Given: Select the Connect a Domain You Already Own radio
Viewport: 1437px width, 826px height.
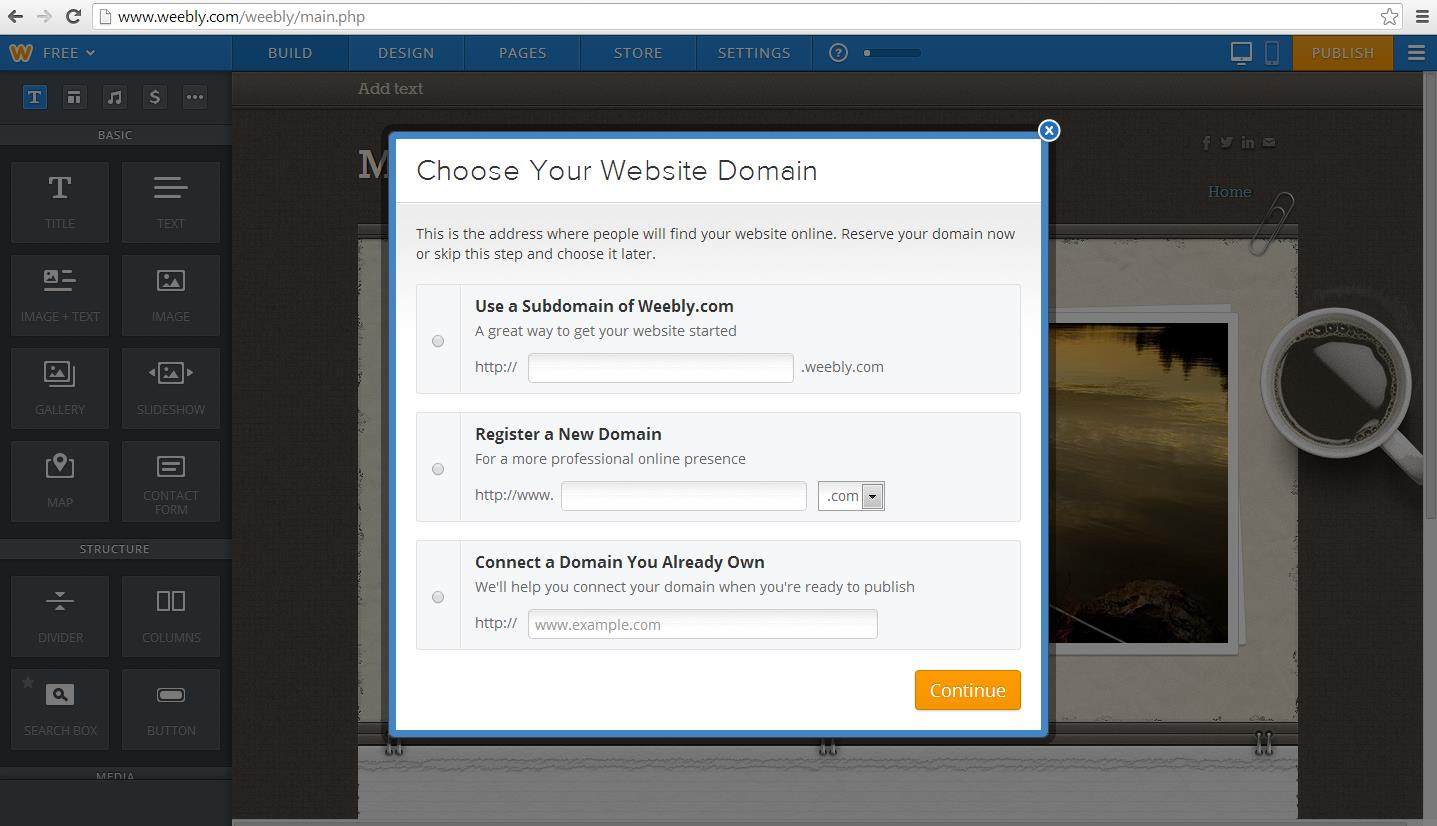Looking at the screenshot, I should tap(438, 597).
